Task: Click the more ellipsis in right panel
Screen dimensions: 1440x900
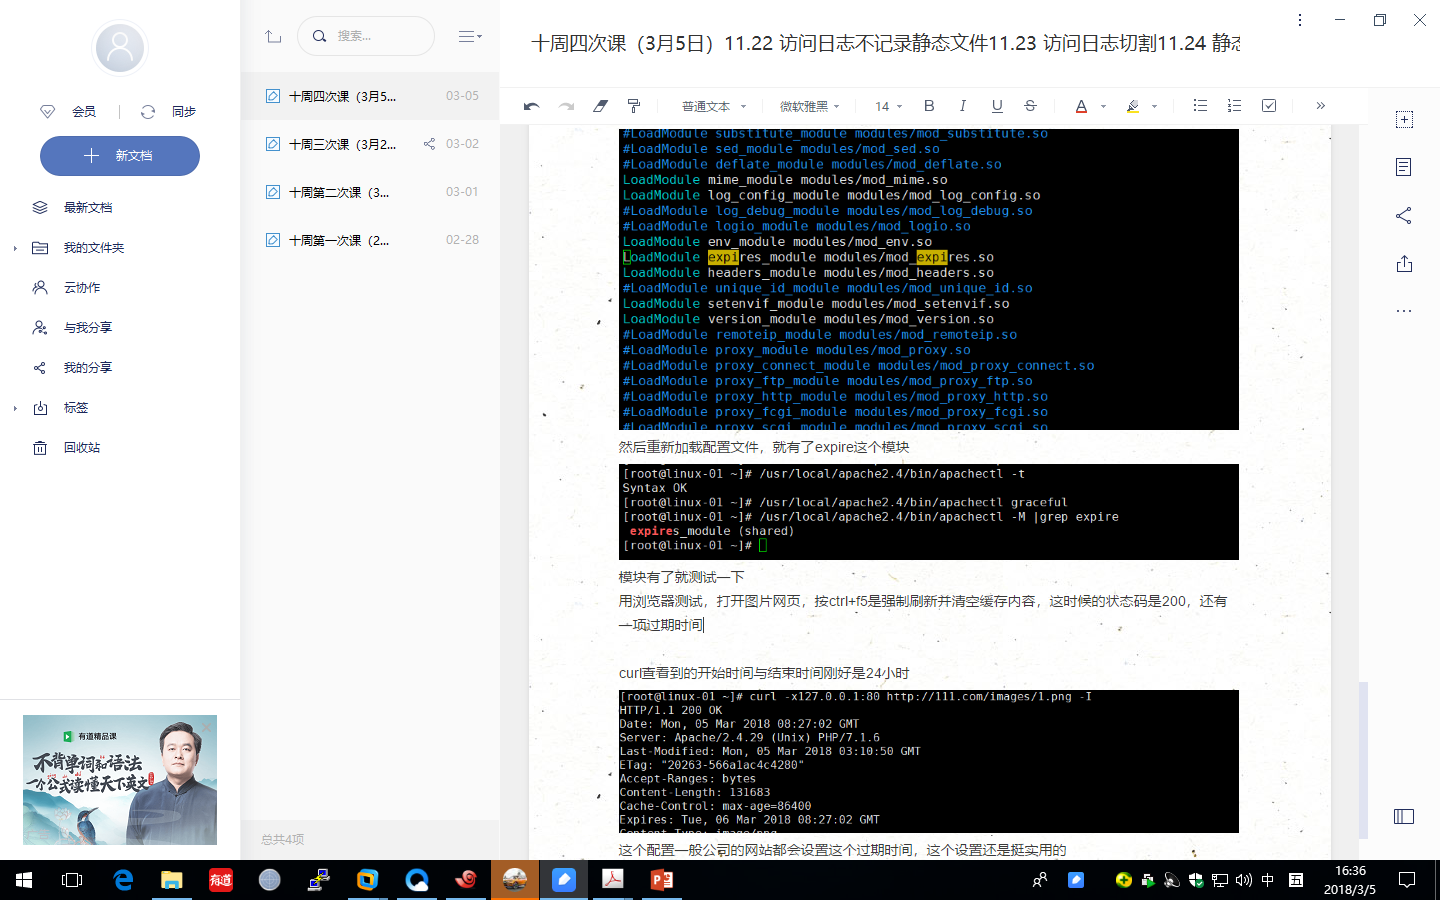Action: (x=1404, y=311)
